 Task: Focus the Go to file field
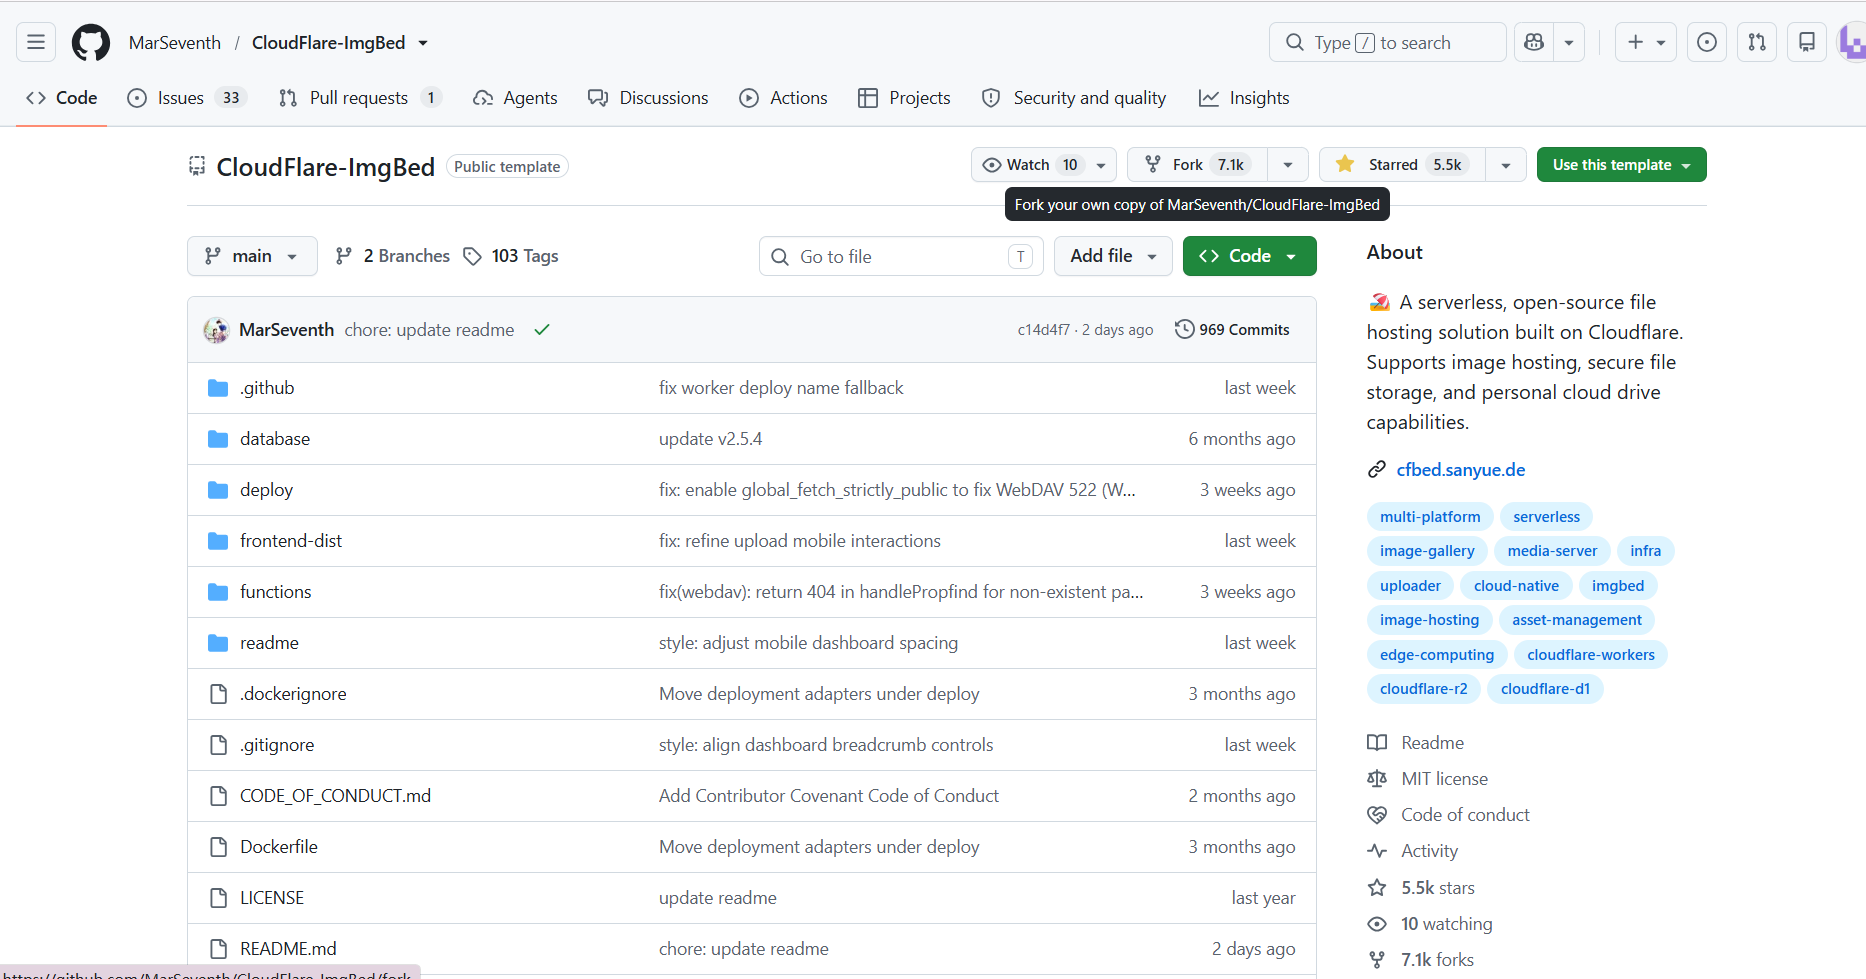point(901,256)
